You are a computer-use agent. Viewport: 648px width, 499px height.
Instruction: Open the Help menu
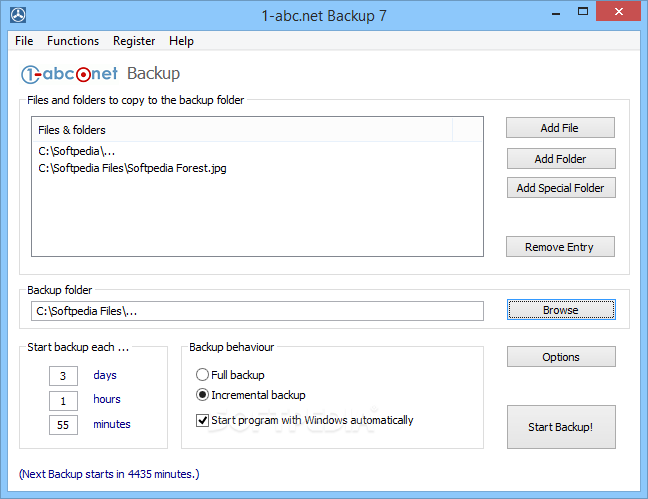(181, 41)
